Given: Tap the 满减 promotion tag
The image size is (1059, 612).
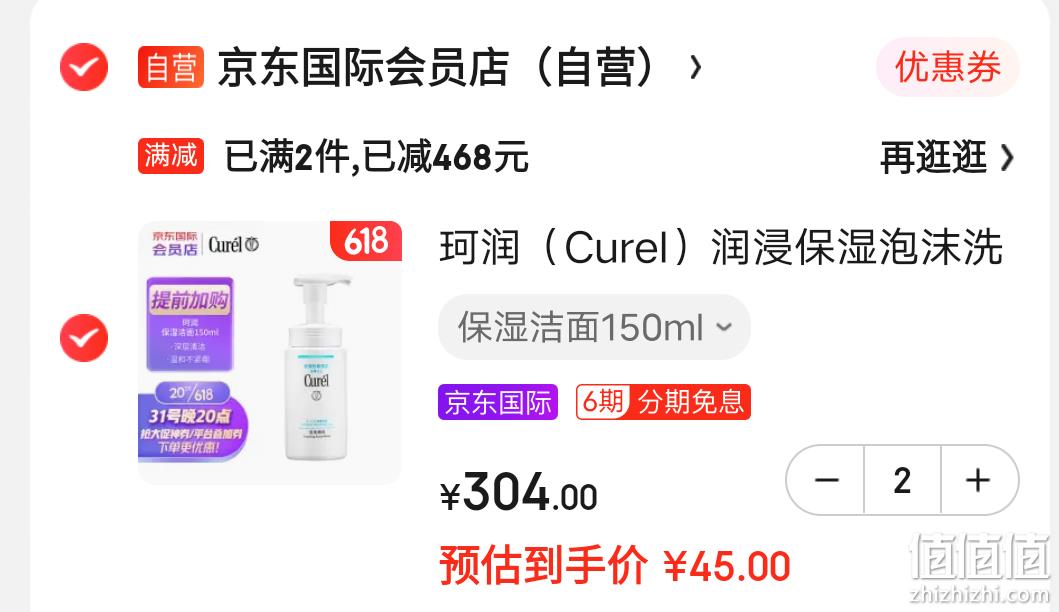Looking at the screenshot, I should tap(171, 156).
